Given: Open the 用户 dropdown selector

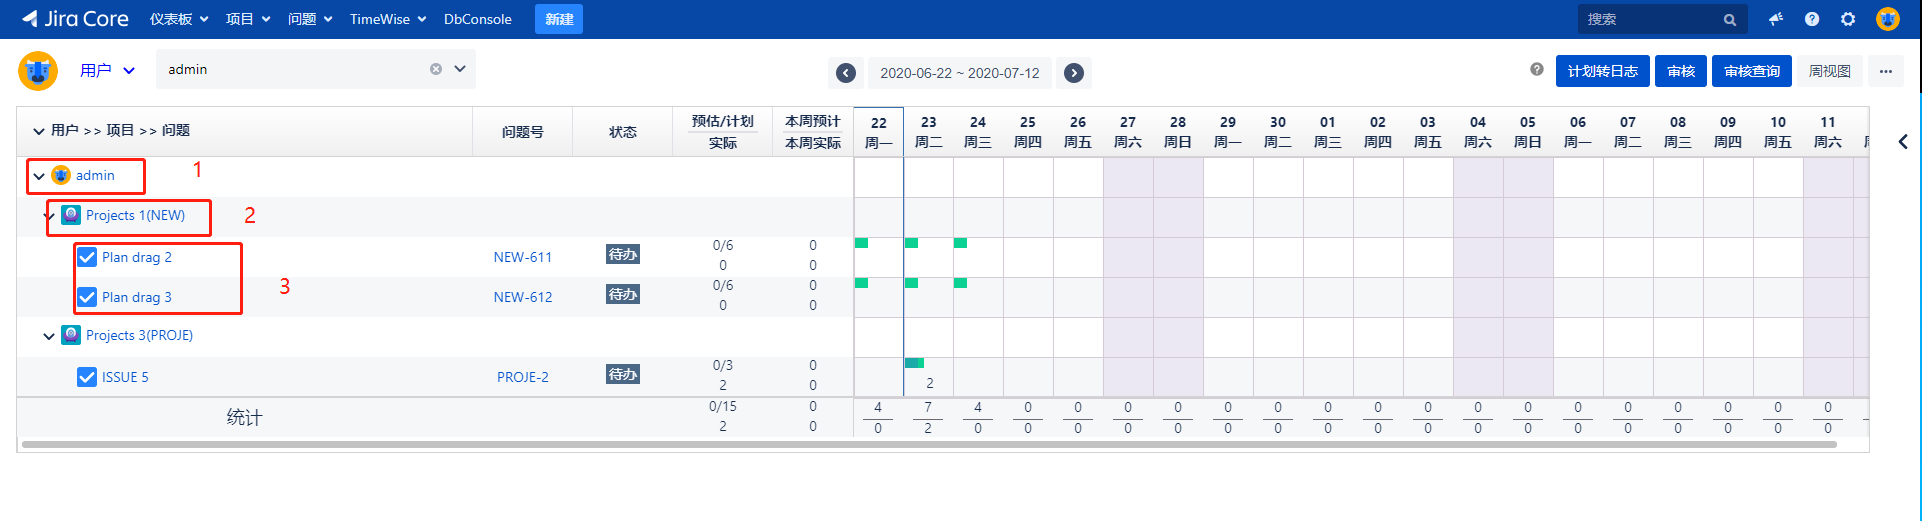Looking at the screenshot, I should click(x=107, y=70).
